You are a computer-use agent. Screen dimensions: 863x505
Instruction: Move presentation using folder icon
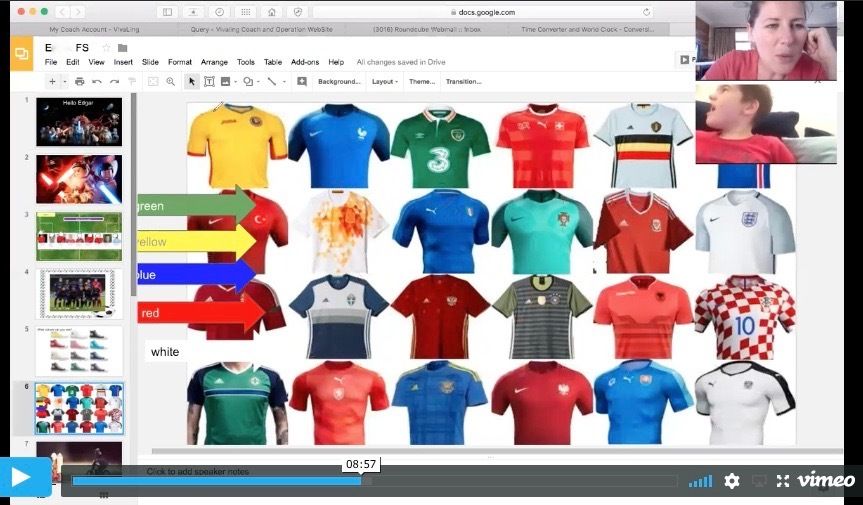(x=123, y=48)
